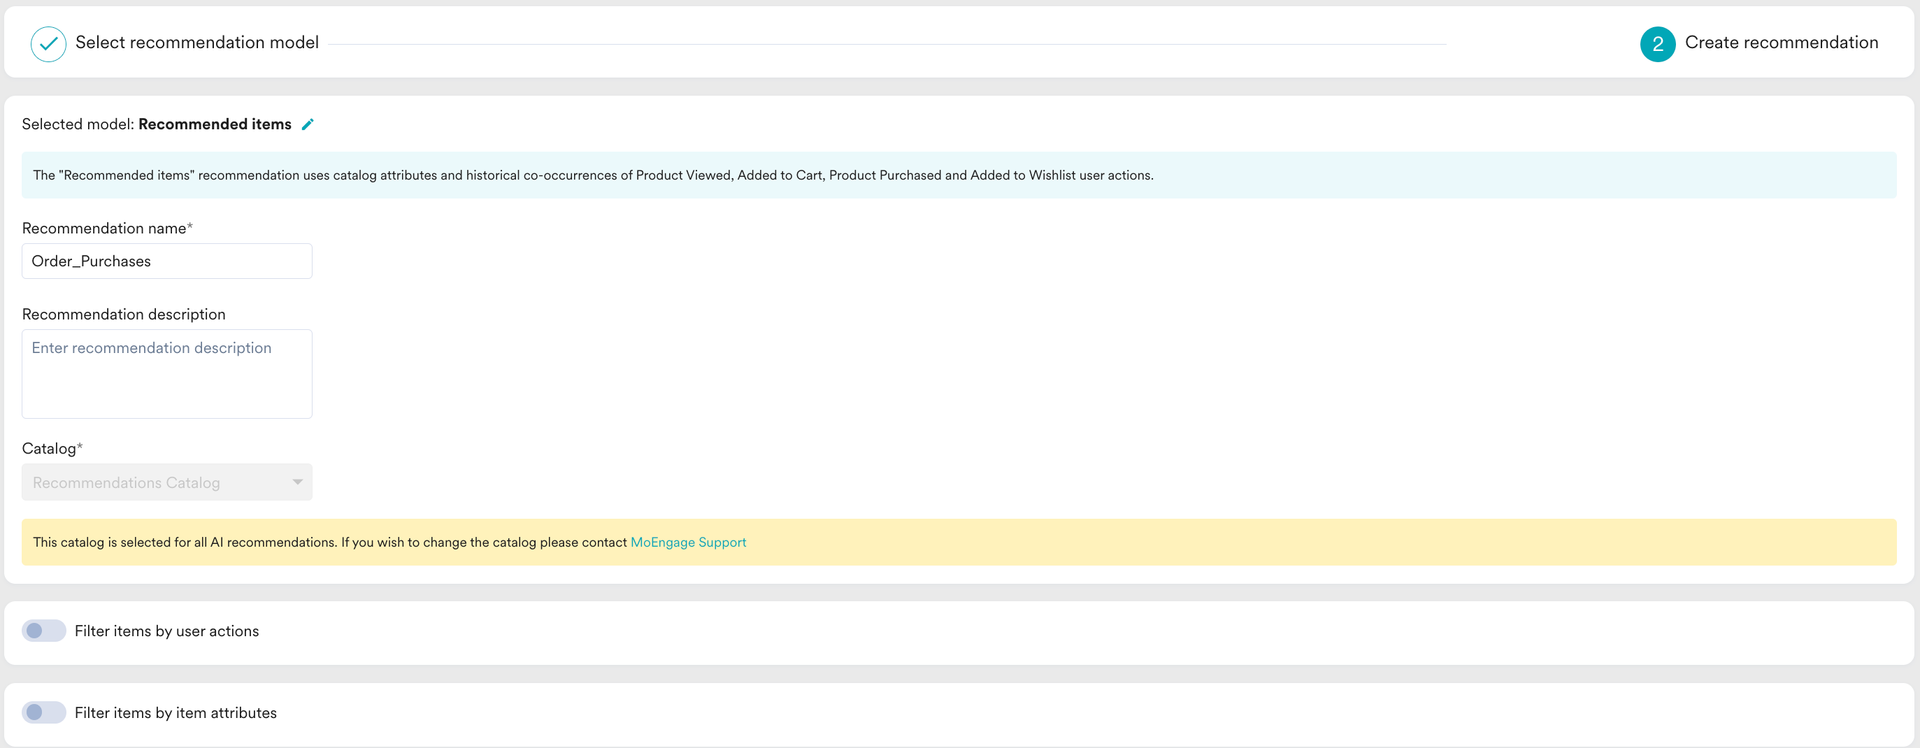Click the step 2 circle icon
The height and width of the screenshot is (748, 1920).
click(x=1657, y=44)
